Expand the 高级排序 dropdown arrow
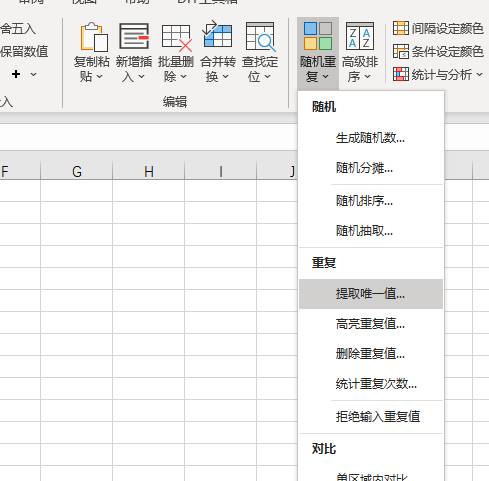Image resolution: width=489 pixels, height=481 pixels. pyautogui.click(x=368, y=77)
